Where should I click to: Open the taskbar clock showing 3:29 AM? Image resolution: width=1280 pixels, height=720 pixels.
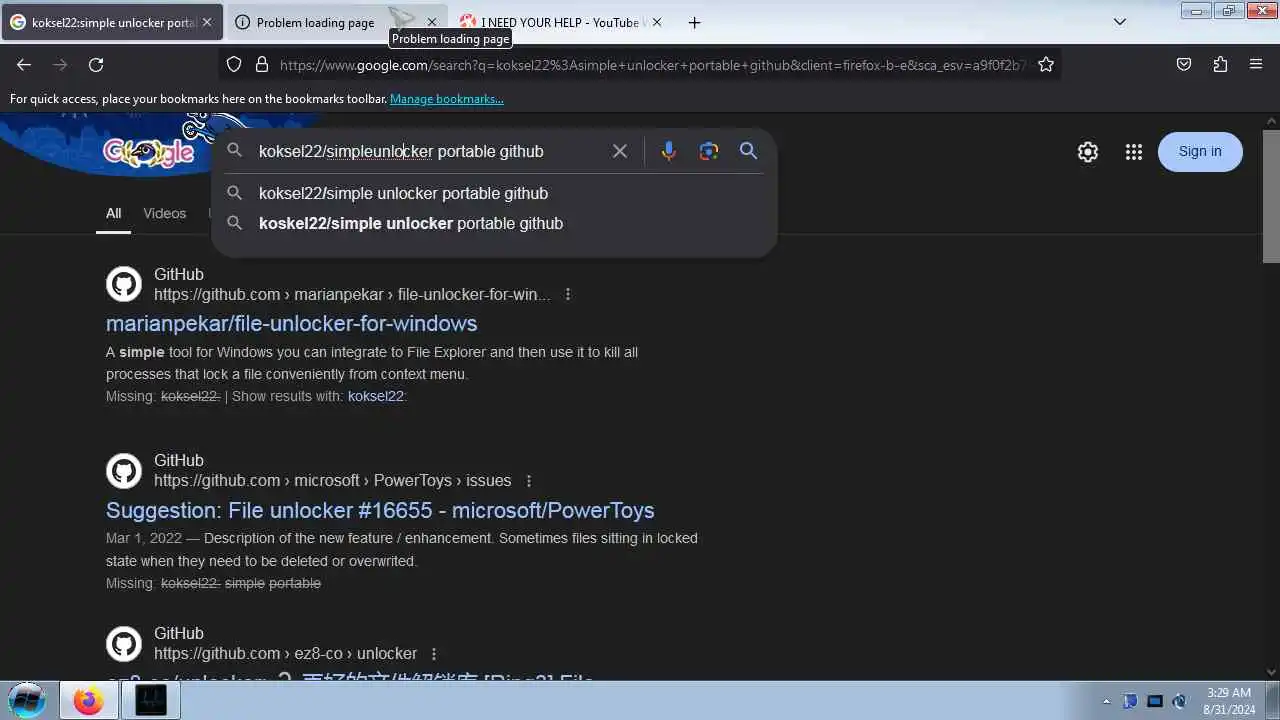pos(1228,701)
